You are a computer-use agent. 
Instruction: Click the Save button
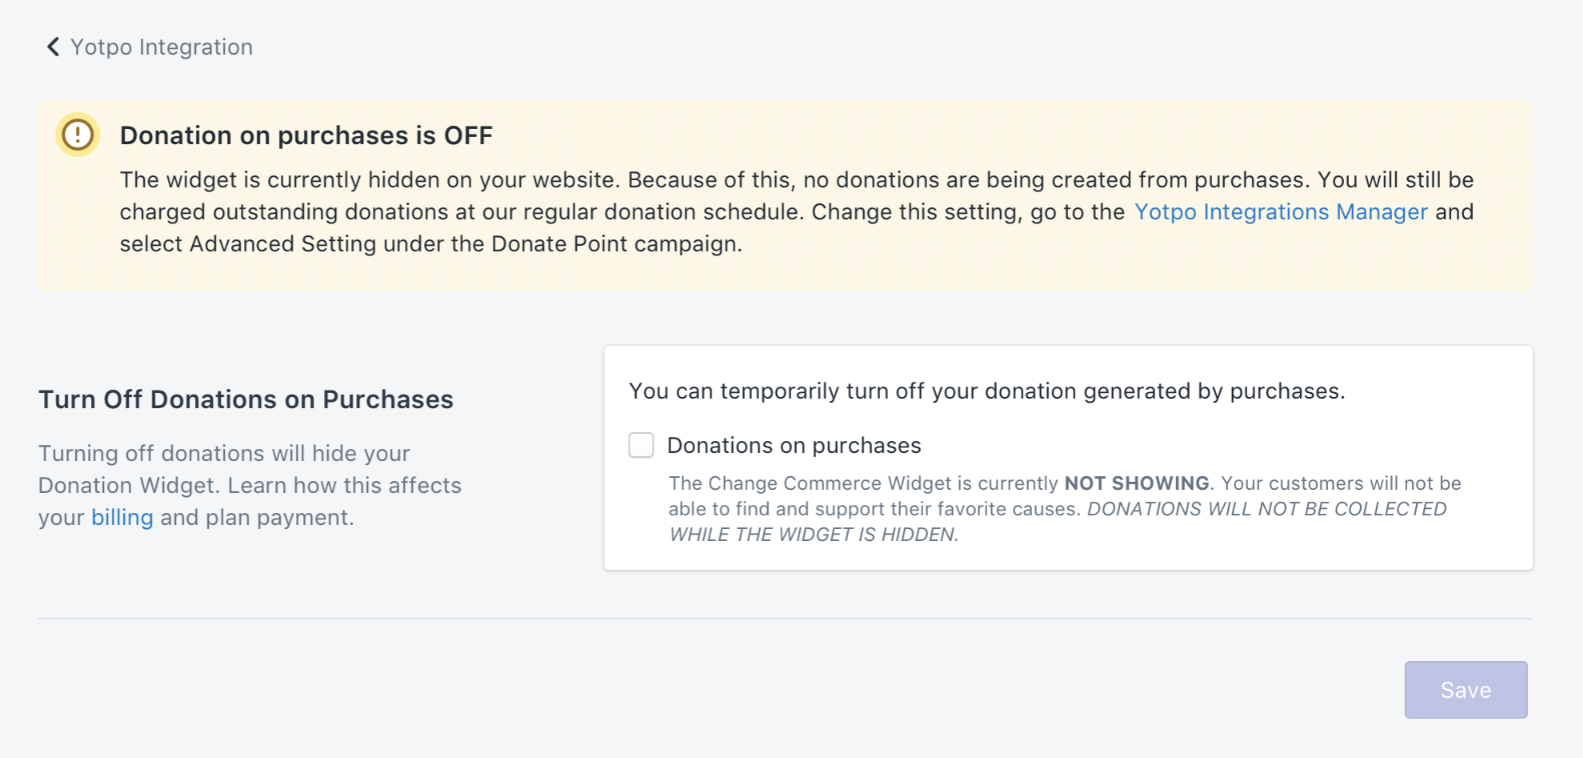(x=1466, y=690)
